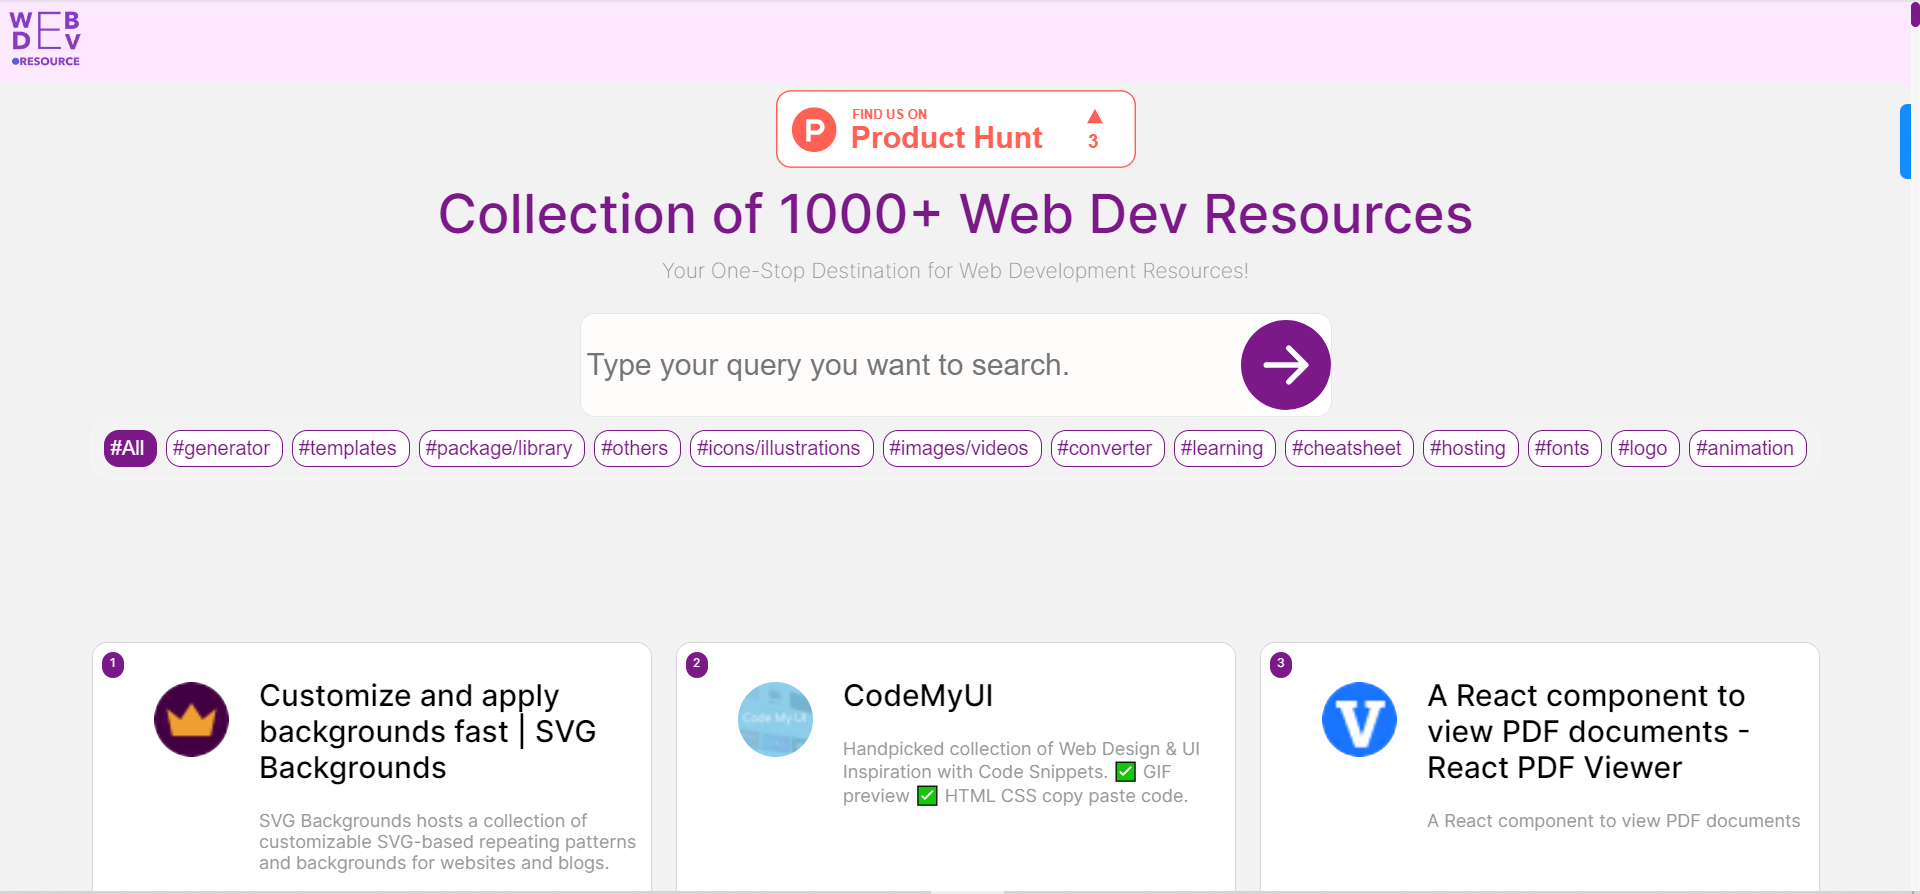Filter by the #generator tag
This screenshot has height=894, width=1920.
coord(224,448)
